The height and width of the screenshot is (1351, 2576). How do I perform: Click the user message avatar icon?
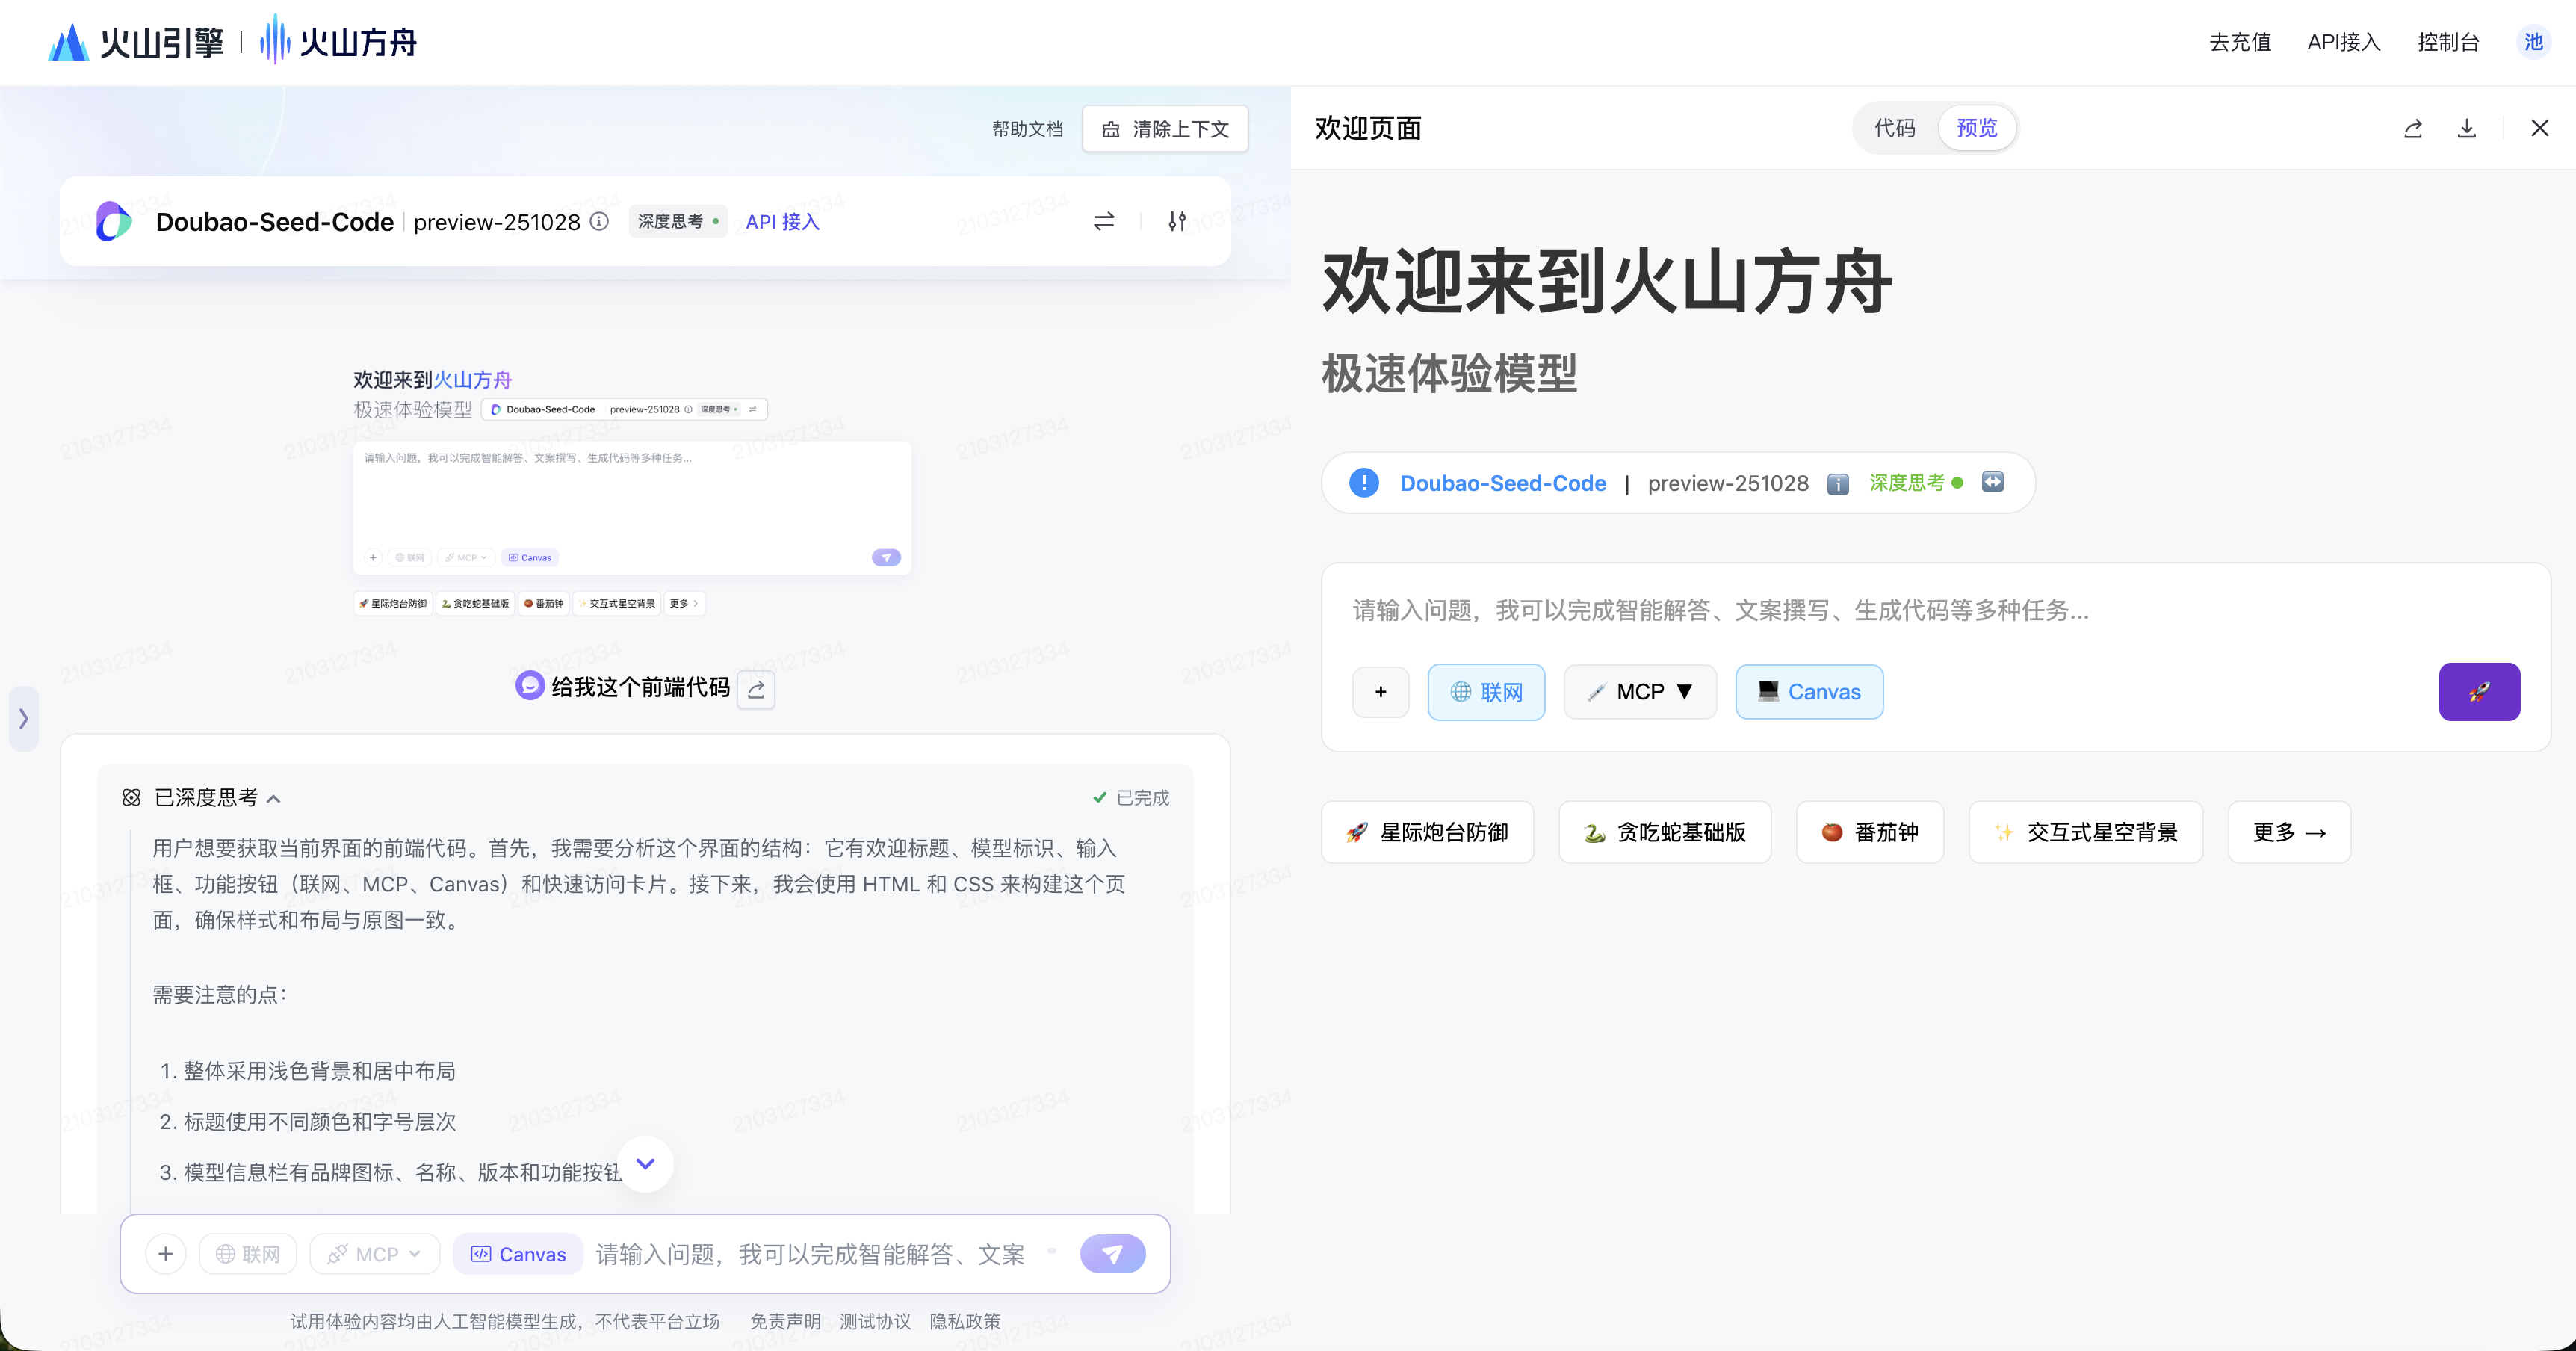tap(529, 685)
